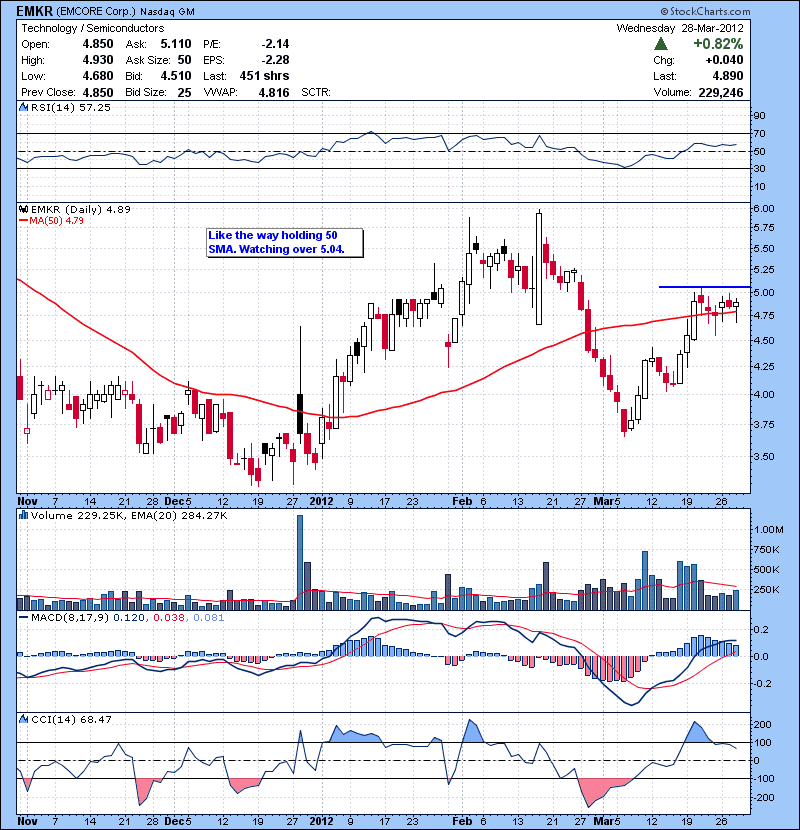The width and height of the screenshot is (800, 830).
Task: Click the Chg value +0.040
Action: [x=724, y=60]
